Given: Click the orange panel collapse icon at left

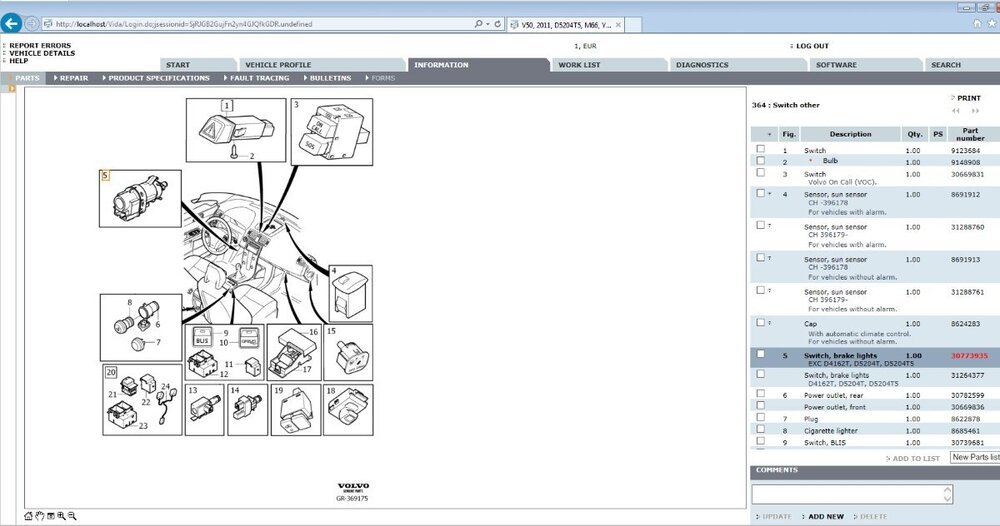Looking at the screenshot, I should coord(12,89).
